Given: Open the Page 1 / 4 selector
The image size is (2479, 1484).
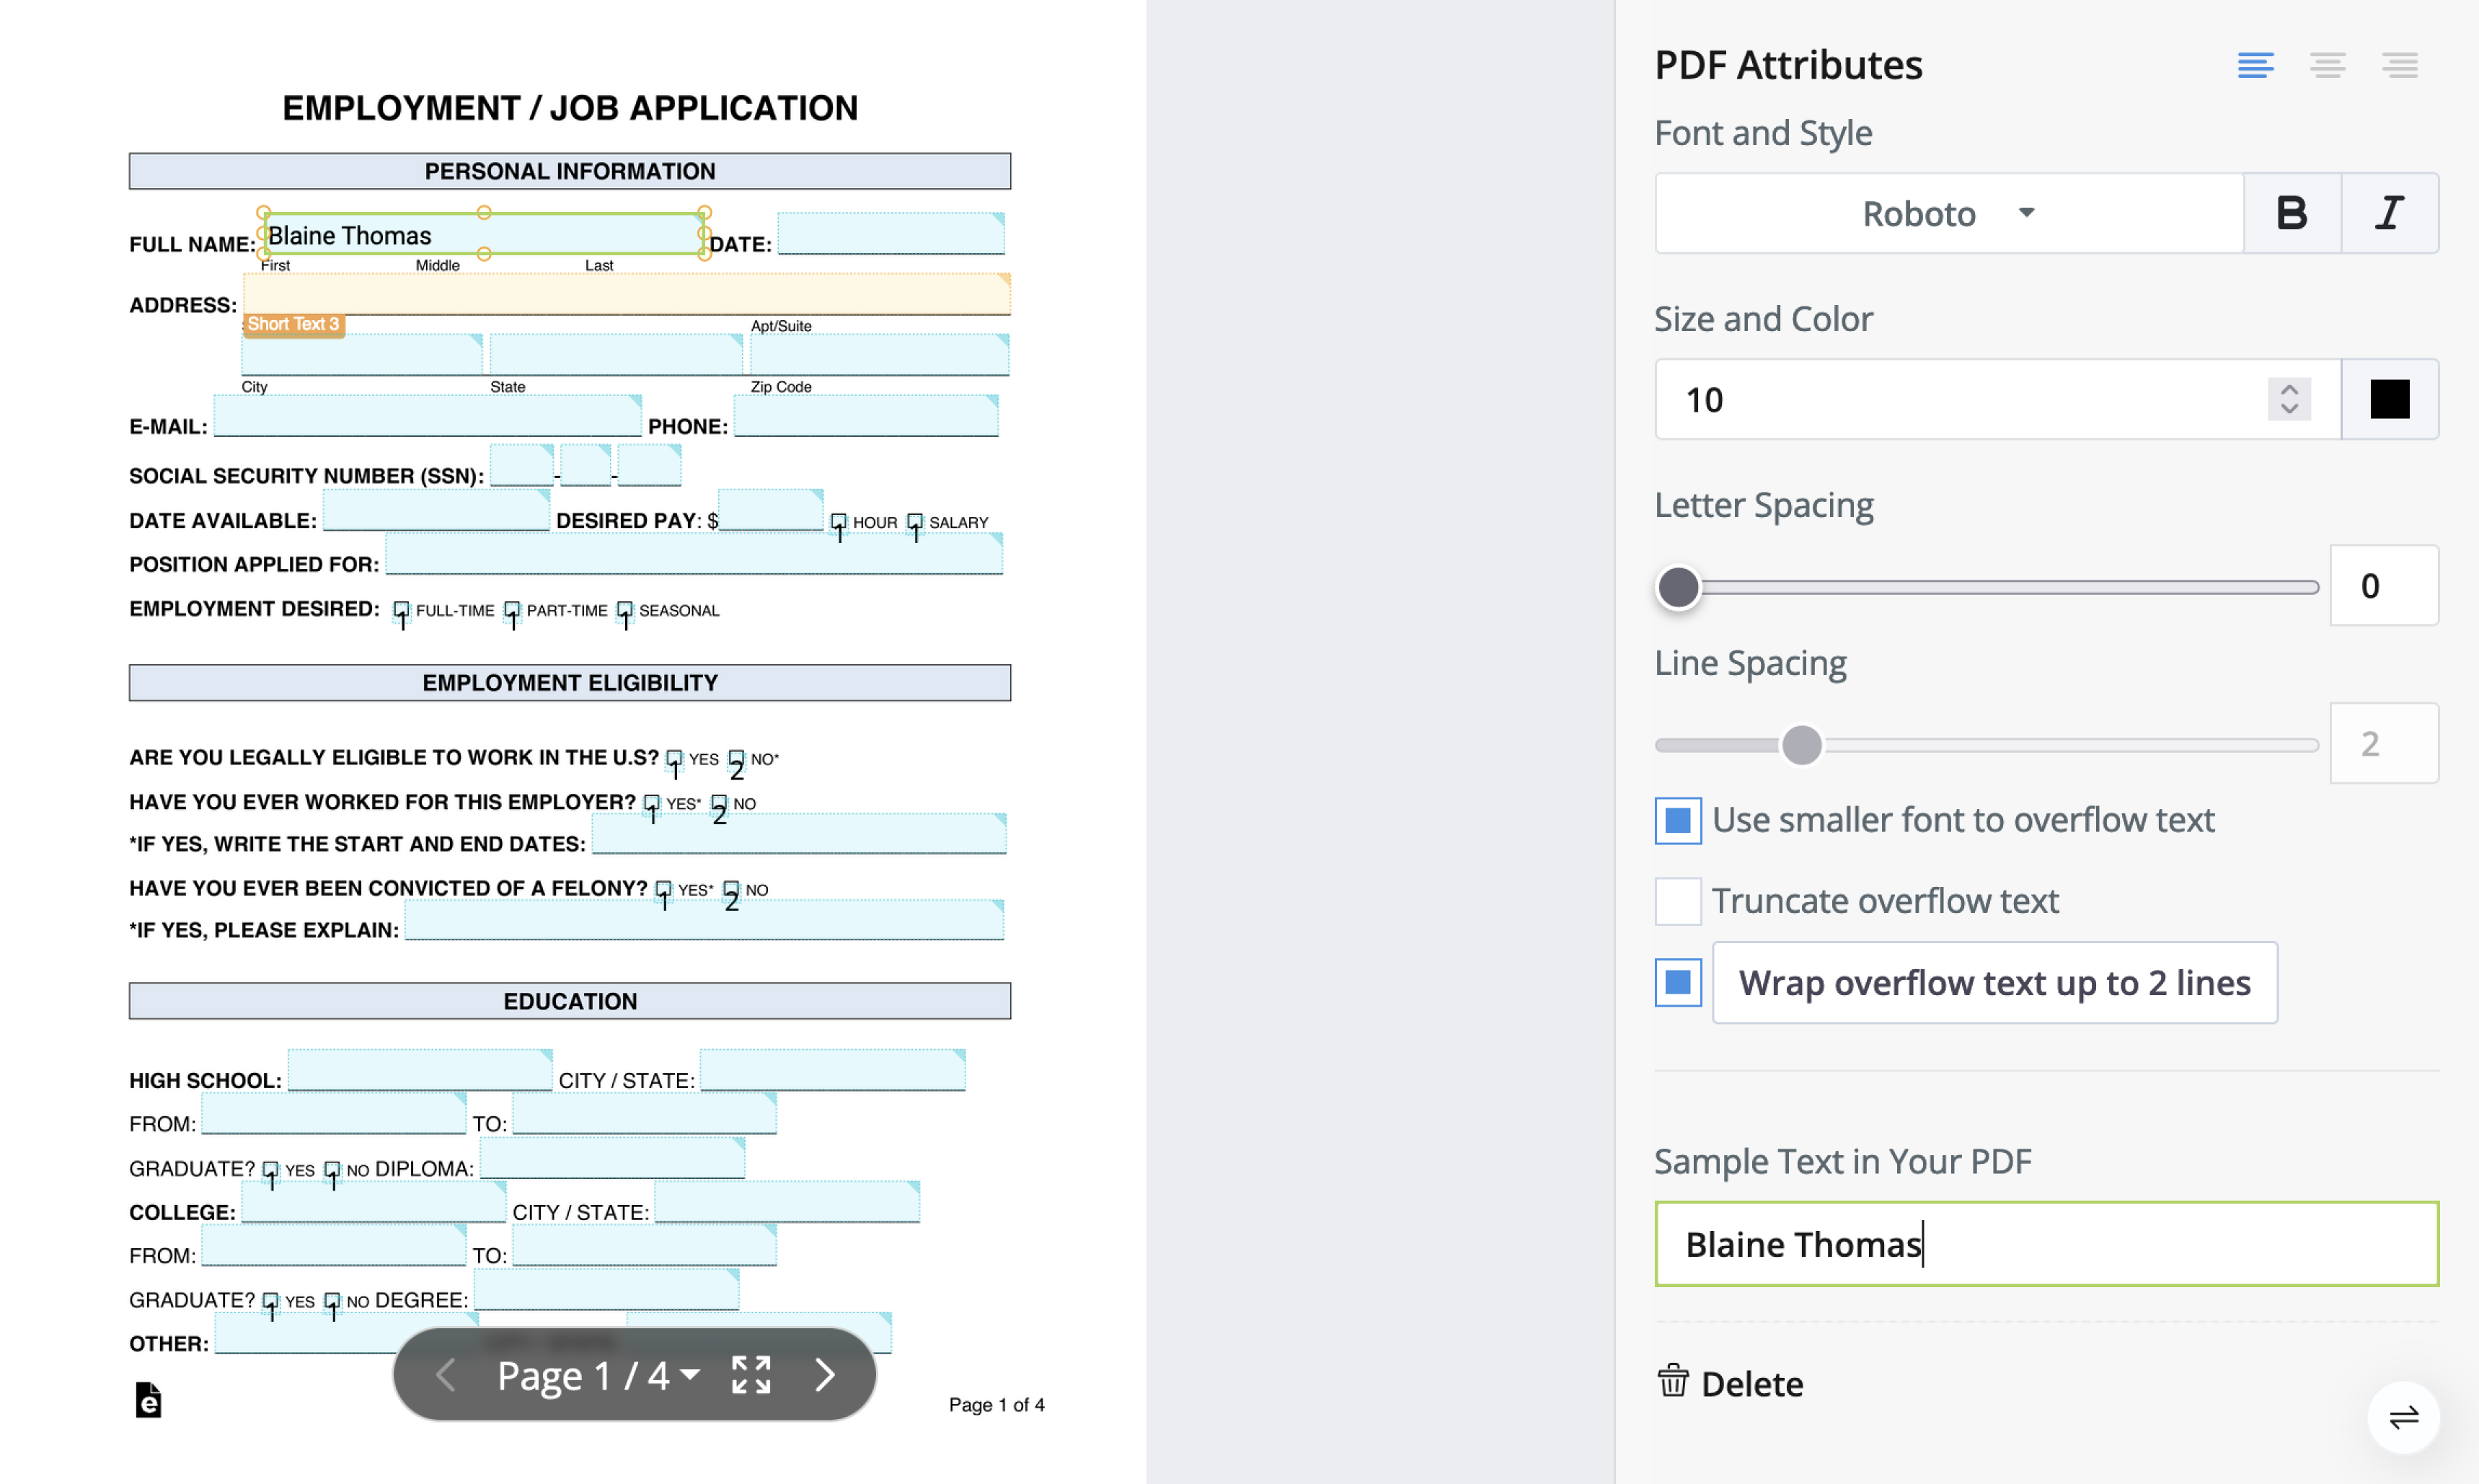Looking at the screenshot, I should click(x=598, y=1376).
